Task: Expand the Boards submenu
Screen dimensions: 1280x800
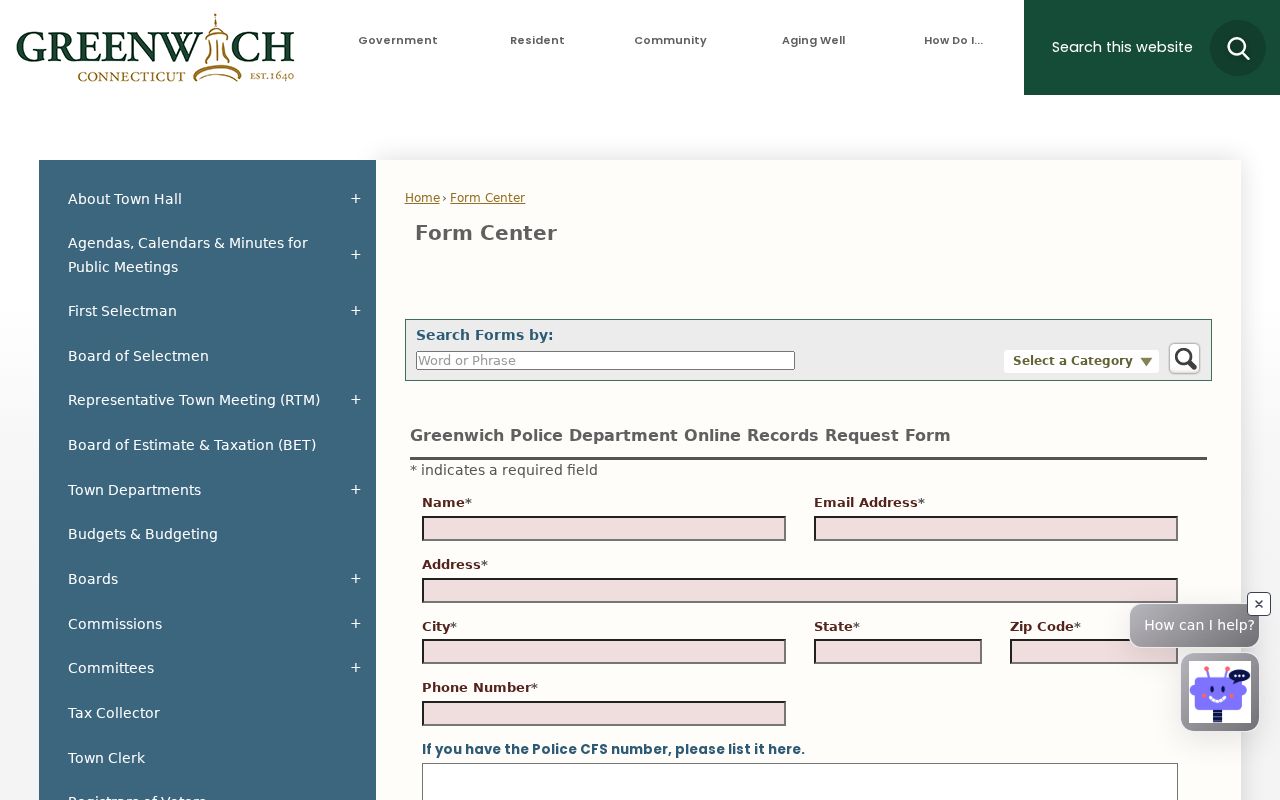Action: (355, 579)
